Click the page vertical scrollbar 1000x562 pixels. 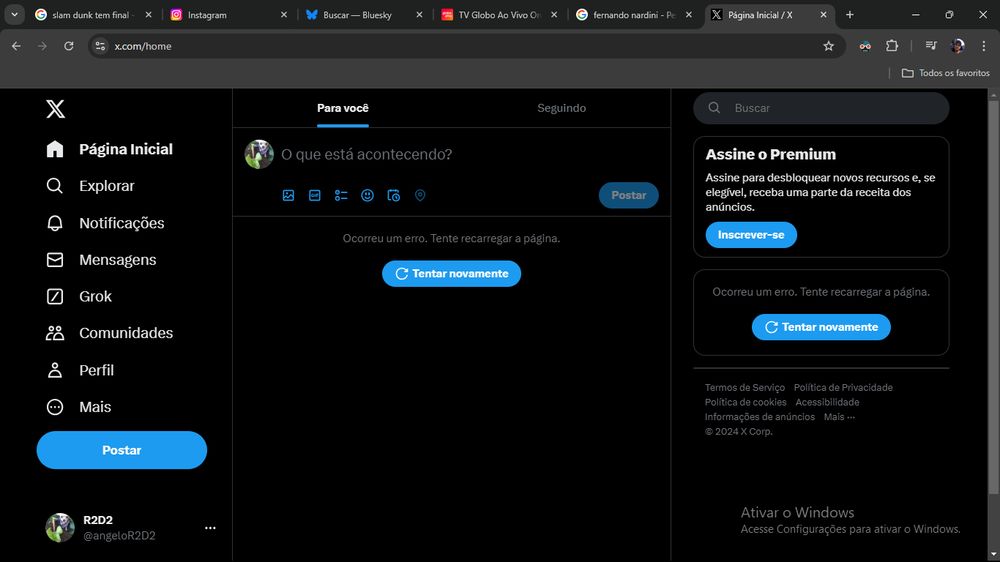(x=993, y=297)
